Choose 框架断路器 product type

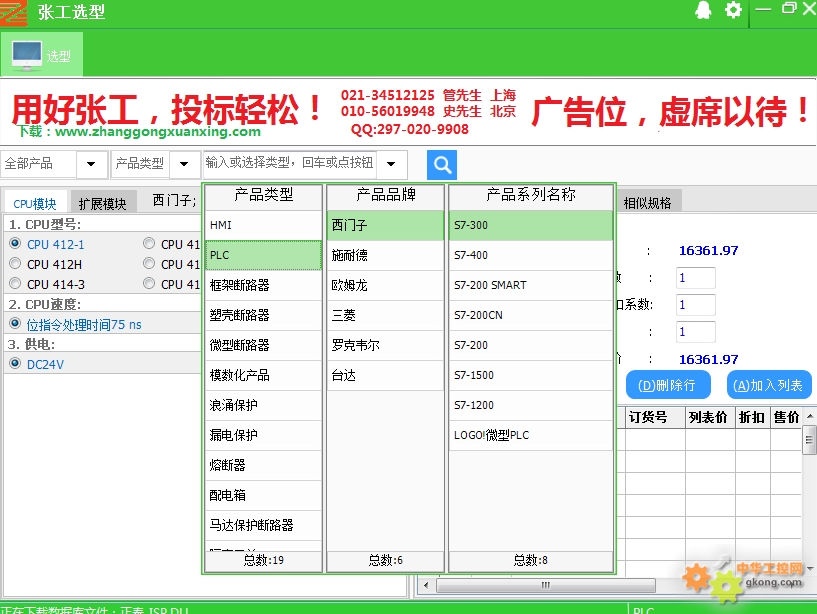click(263, 285)
